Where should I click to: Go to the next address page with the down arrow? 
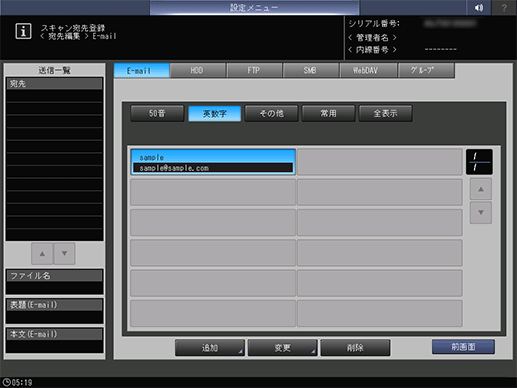point(481,212)
